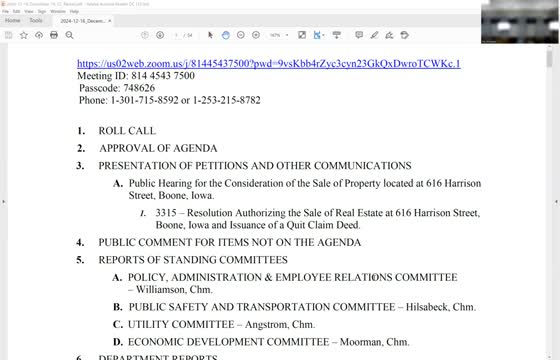This screenshot has height=360, width=560.
Task: Click the webcam video thumbnail
Action: pos(520,22)
